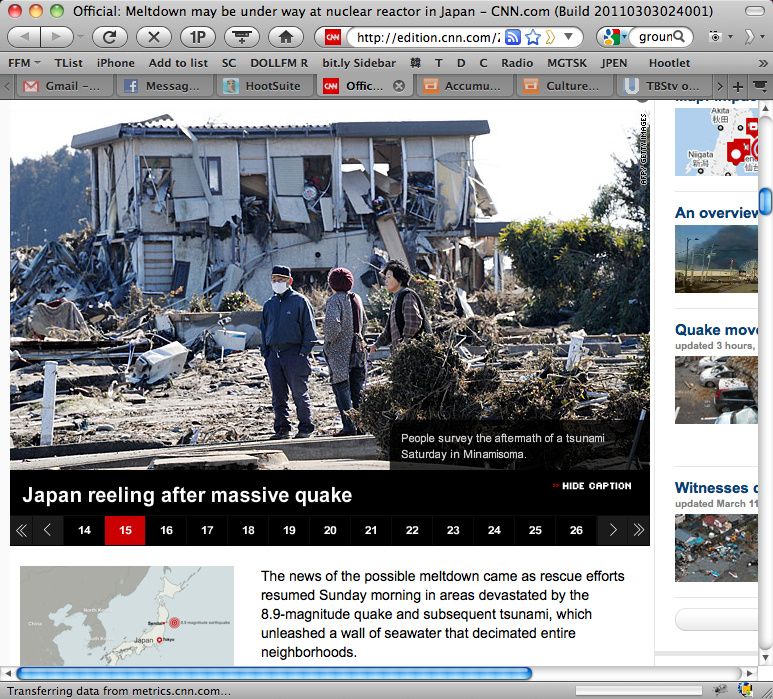The height and width of the screenshot is (699, 773).
Task: Close the active CNN tab
Action: 399,86
